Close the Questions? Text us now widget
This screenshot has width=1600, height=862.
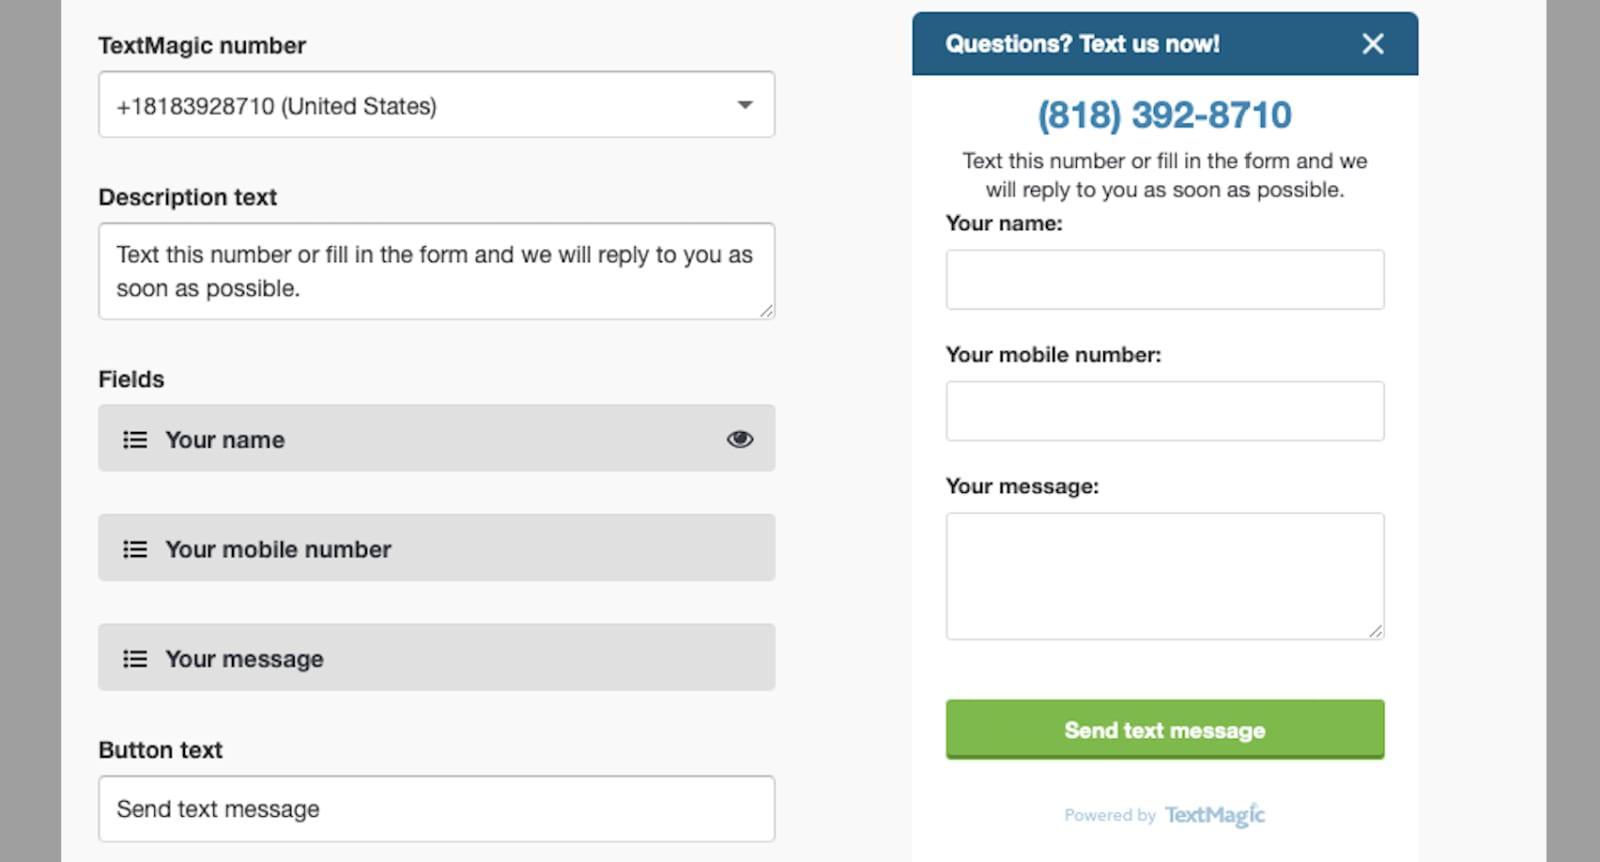tap(1373, 44)
